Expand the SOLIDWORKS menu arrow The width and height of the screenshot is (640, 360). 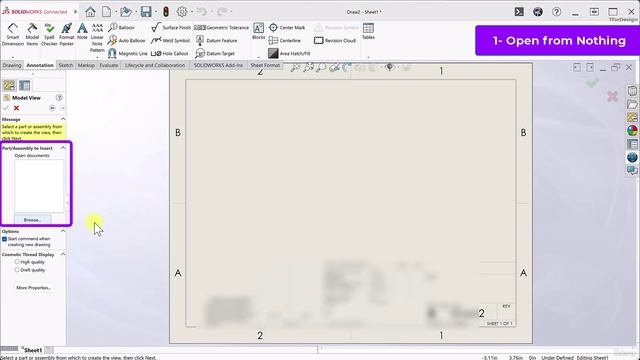click(x=76, y=12)
